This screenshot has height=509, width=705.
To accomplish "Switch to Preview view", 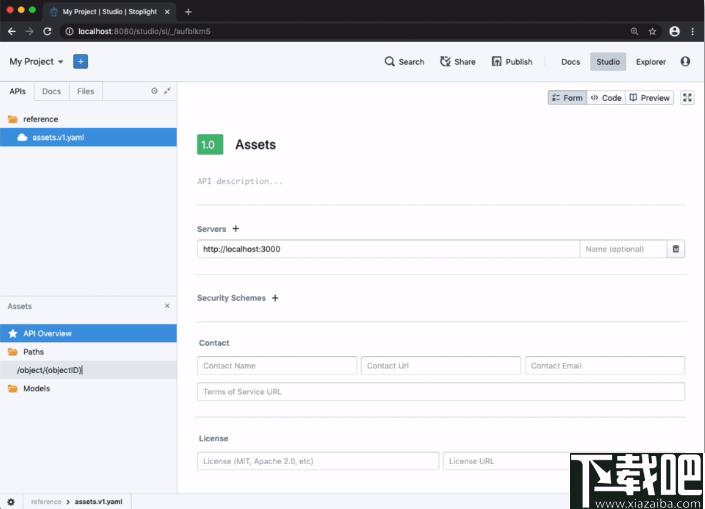I will point(650,98).
